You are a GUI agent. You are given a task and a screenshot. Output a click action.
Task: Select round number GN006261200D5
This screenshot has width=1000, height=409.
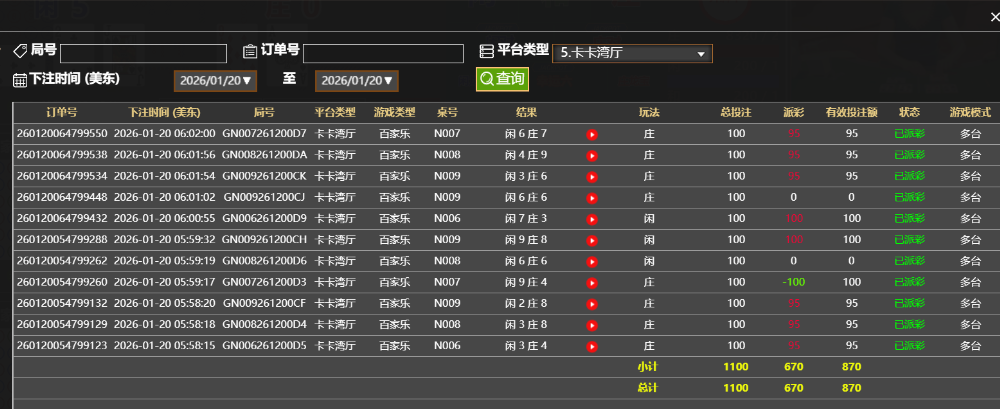264,345
